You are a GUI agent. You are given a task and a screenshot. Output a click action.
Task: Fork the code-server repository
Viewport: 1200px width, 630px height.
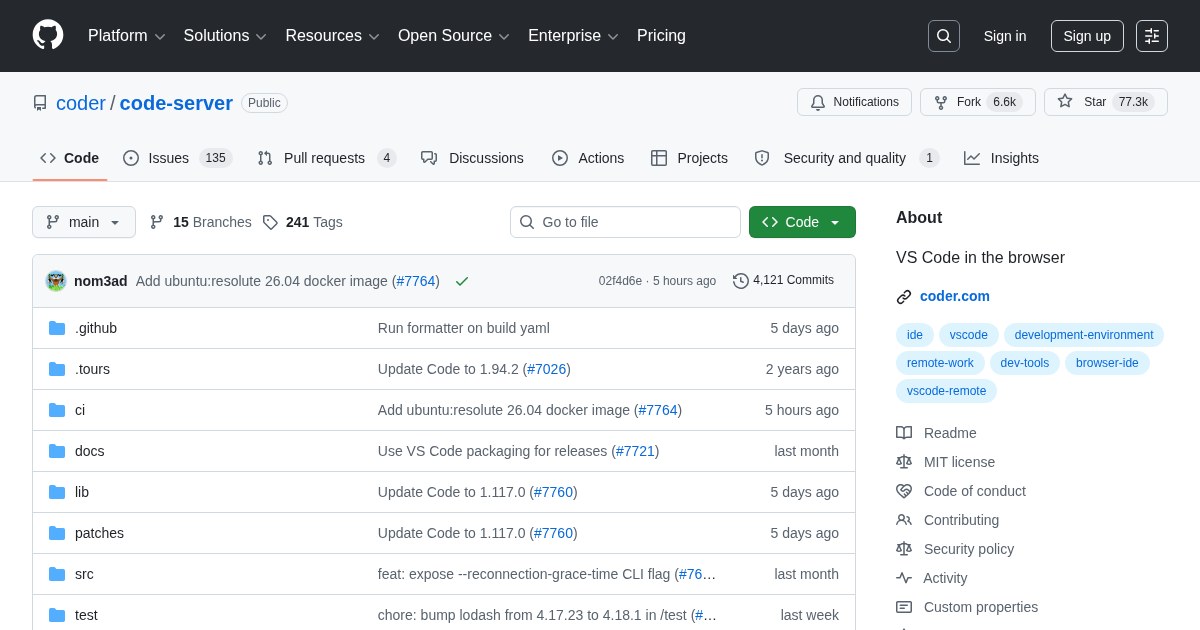coord(978,102)
